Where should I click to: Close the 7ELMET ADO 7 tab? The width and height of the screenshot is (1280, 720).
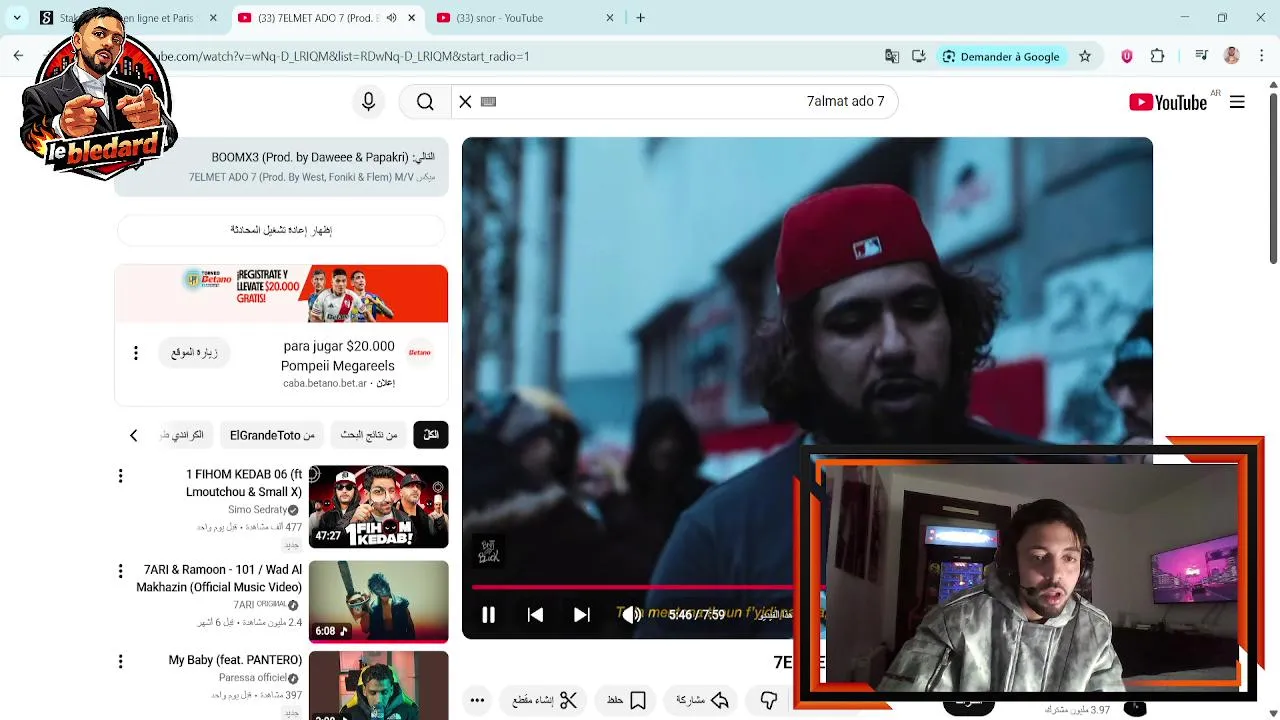pos(412,18)
